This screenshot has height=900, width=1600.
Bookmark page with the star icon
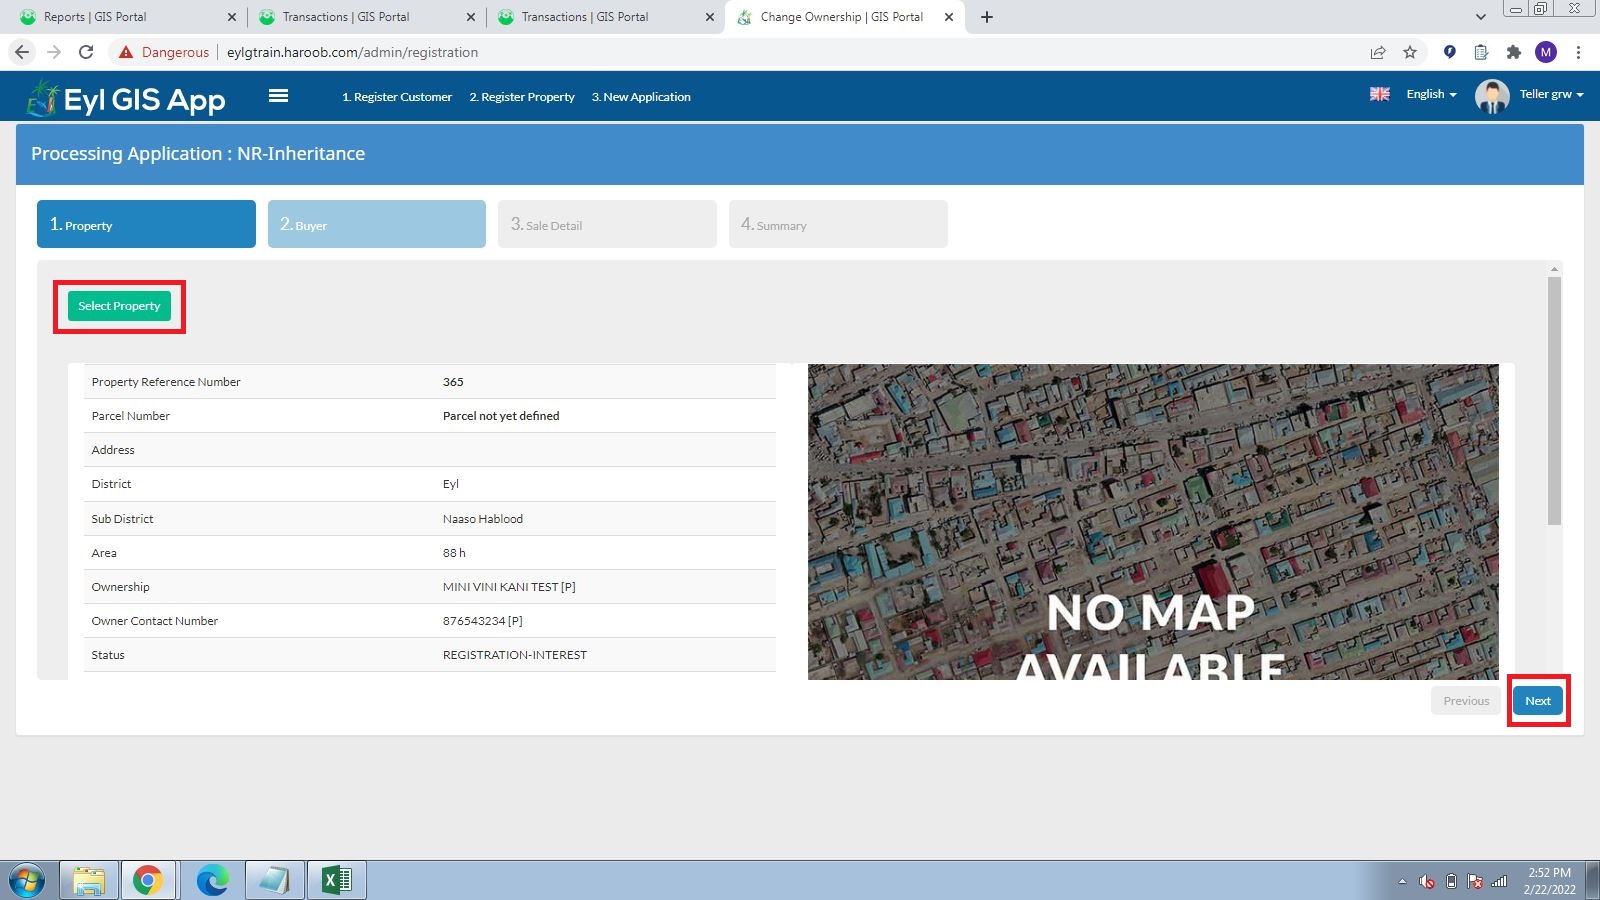click(x=1410, y=52)
